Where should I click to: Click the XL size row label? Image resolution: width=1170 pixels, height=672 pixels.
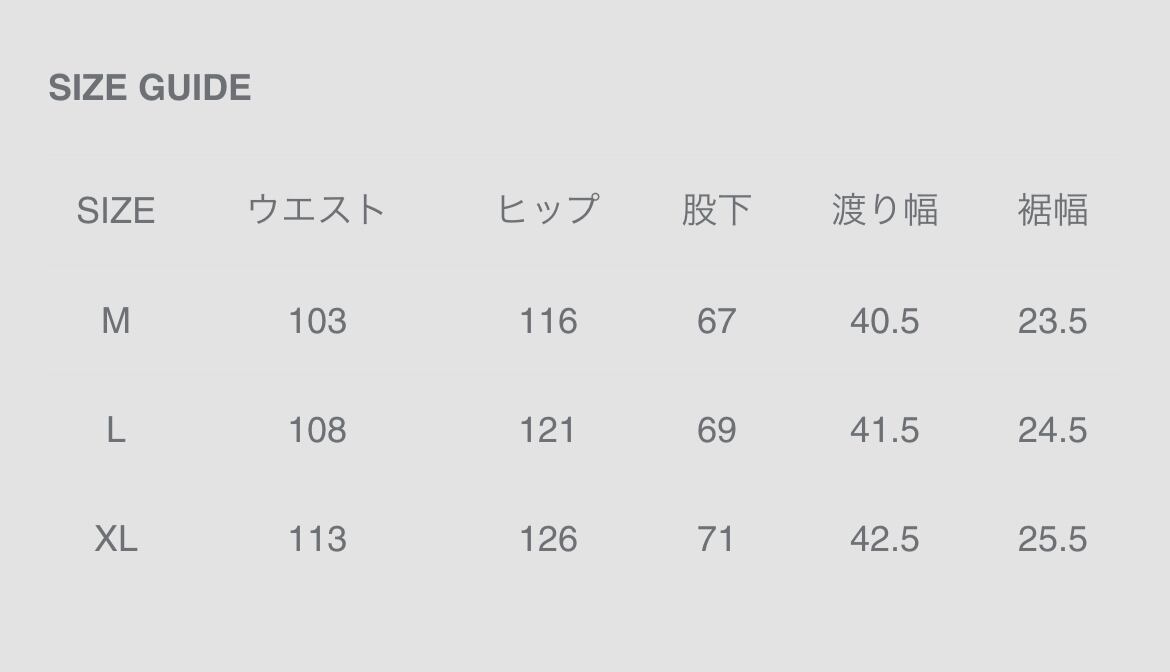tap(116, 539)
